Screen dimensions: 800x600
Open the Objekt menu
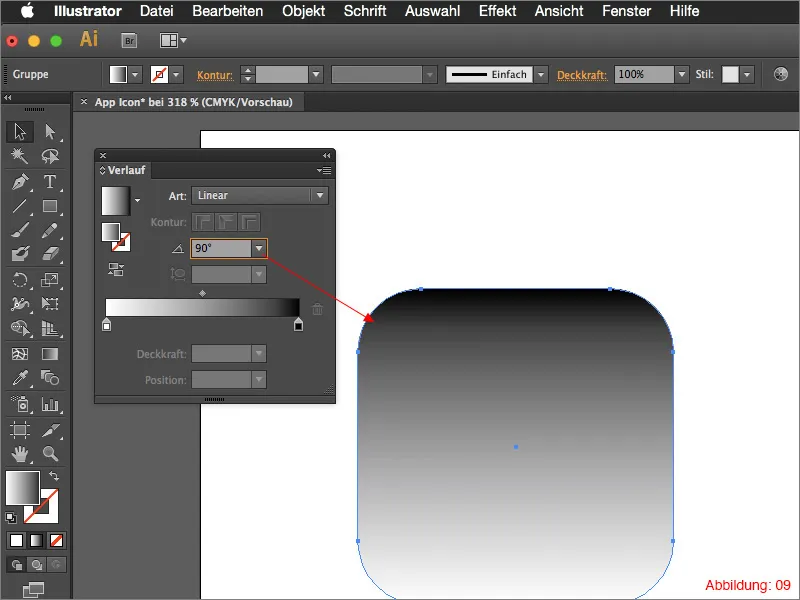[x=304, y=11]
